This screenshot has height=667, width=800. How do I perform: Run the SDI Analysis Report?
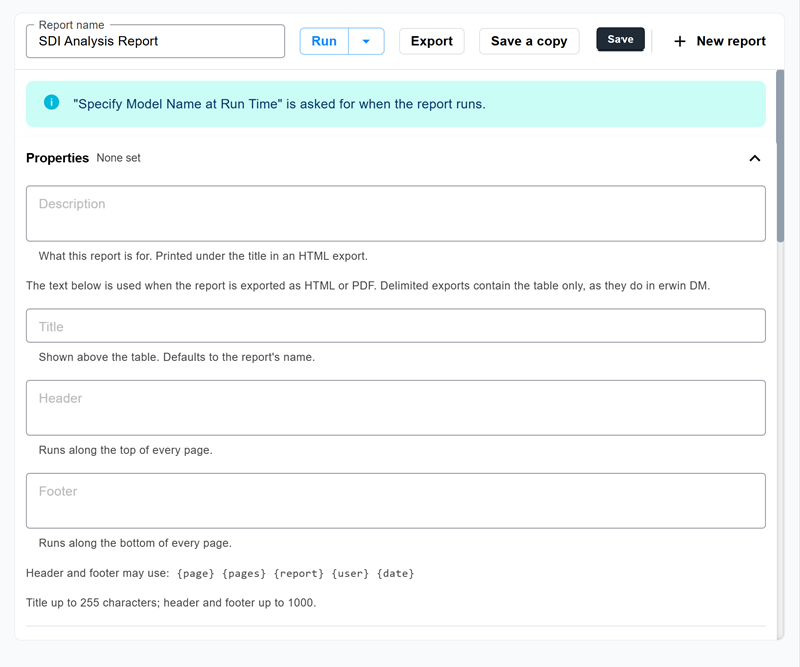[324, 41]
